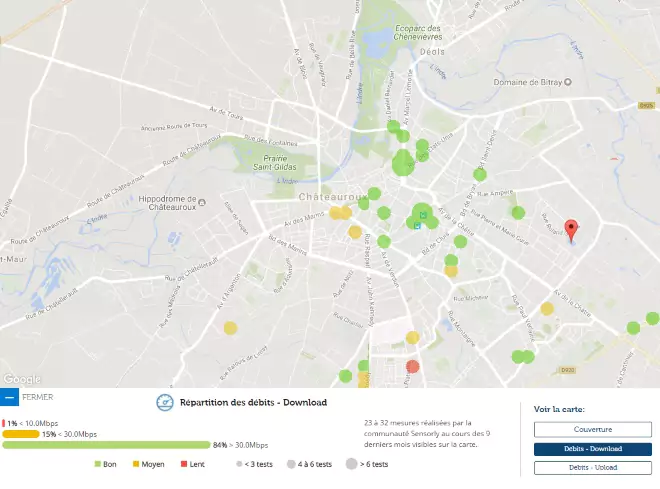This screenshot has height=489, width=660.
Task: Click the green circle near Rue Ampère
Action: click(x=518, y=213)
